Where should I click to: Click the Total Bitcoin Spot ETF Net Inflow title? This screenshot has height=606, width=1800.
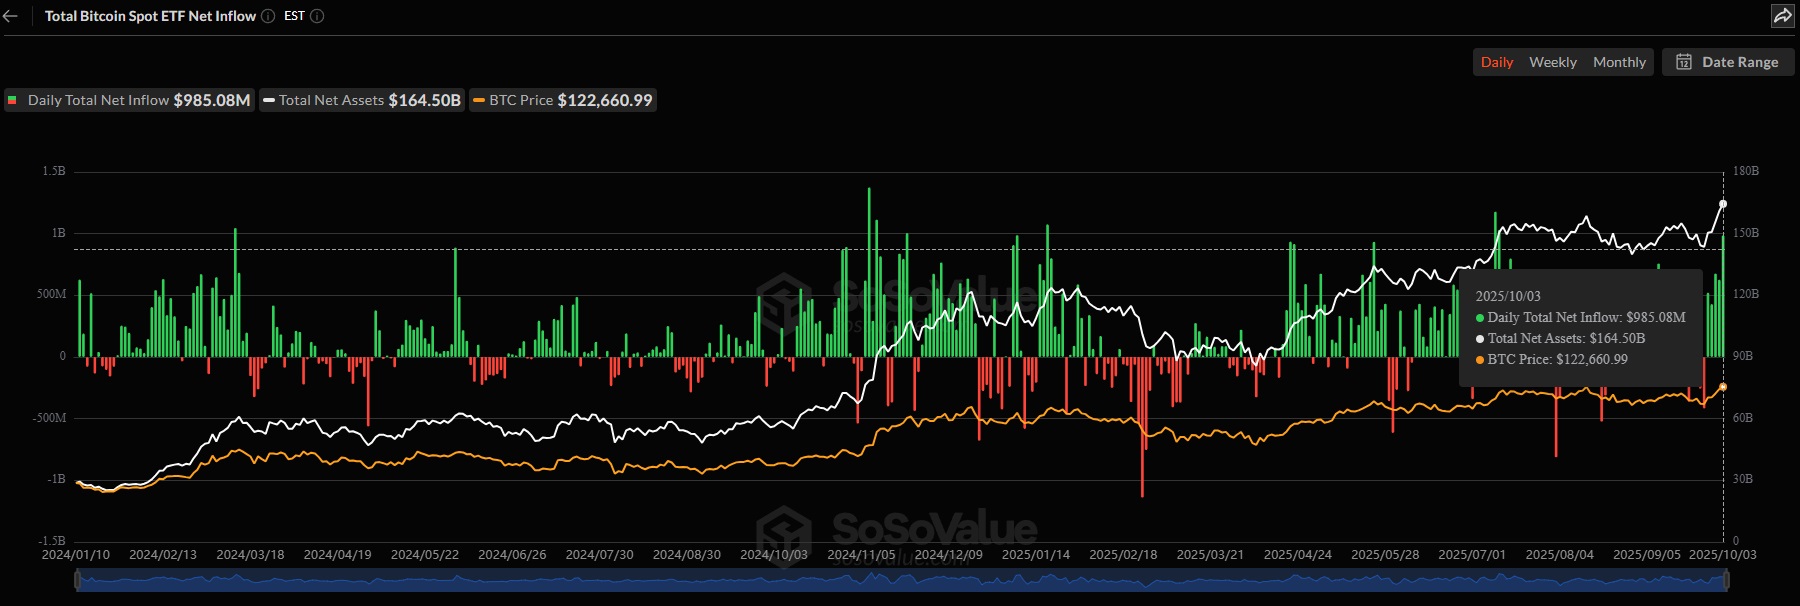click(x=150, y=16)
